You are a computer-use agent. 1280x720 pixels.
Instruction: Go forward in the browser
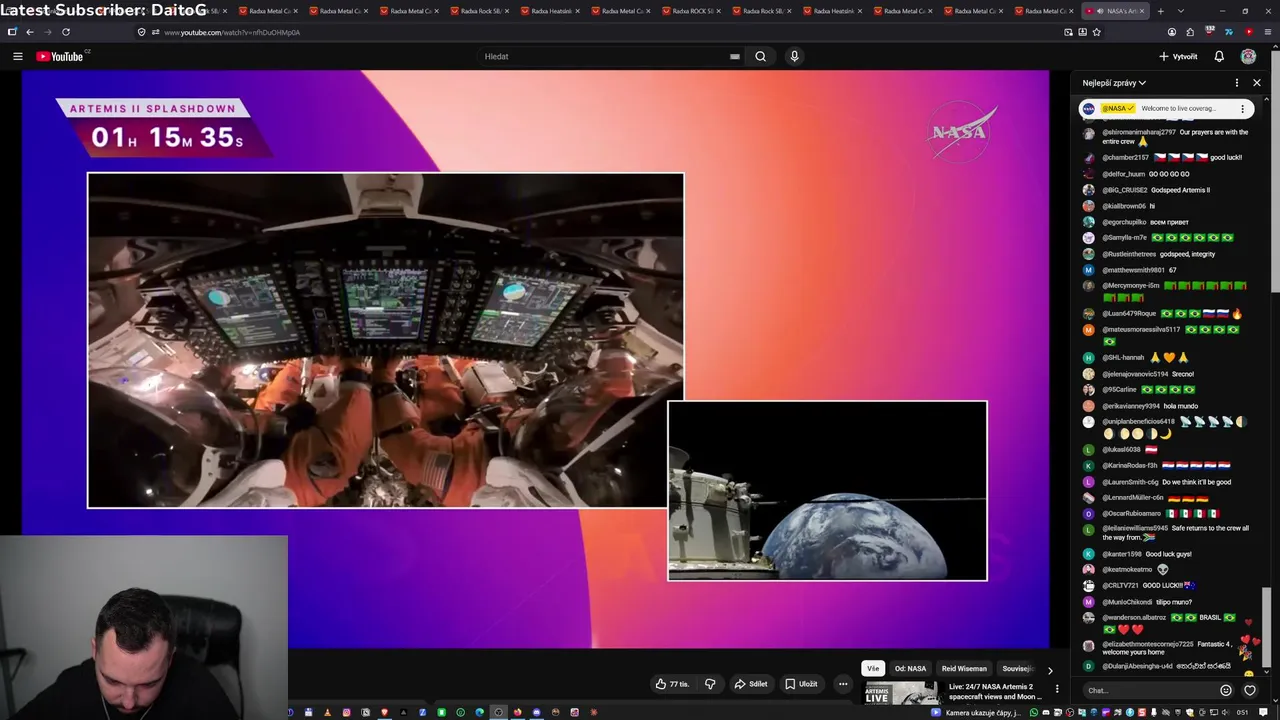(47, 32)
